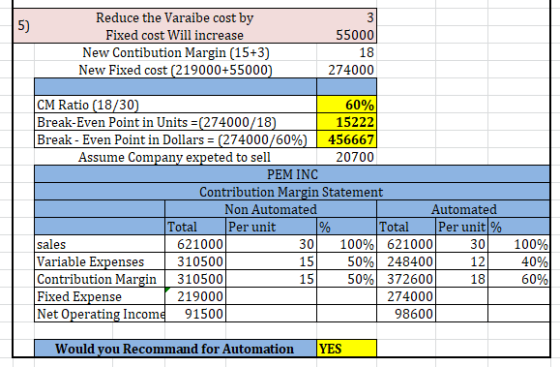Select 'Would you Recommand for Automation' cell
This screenshot has height=367, width=560.
(175, 348)
